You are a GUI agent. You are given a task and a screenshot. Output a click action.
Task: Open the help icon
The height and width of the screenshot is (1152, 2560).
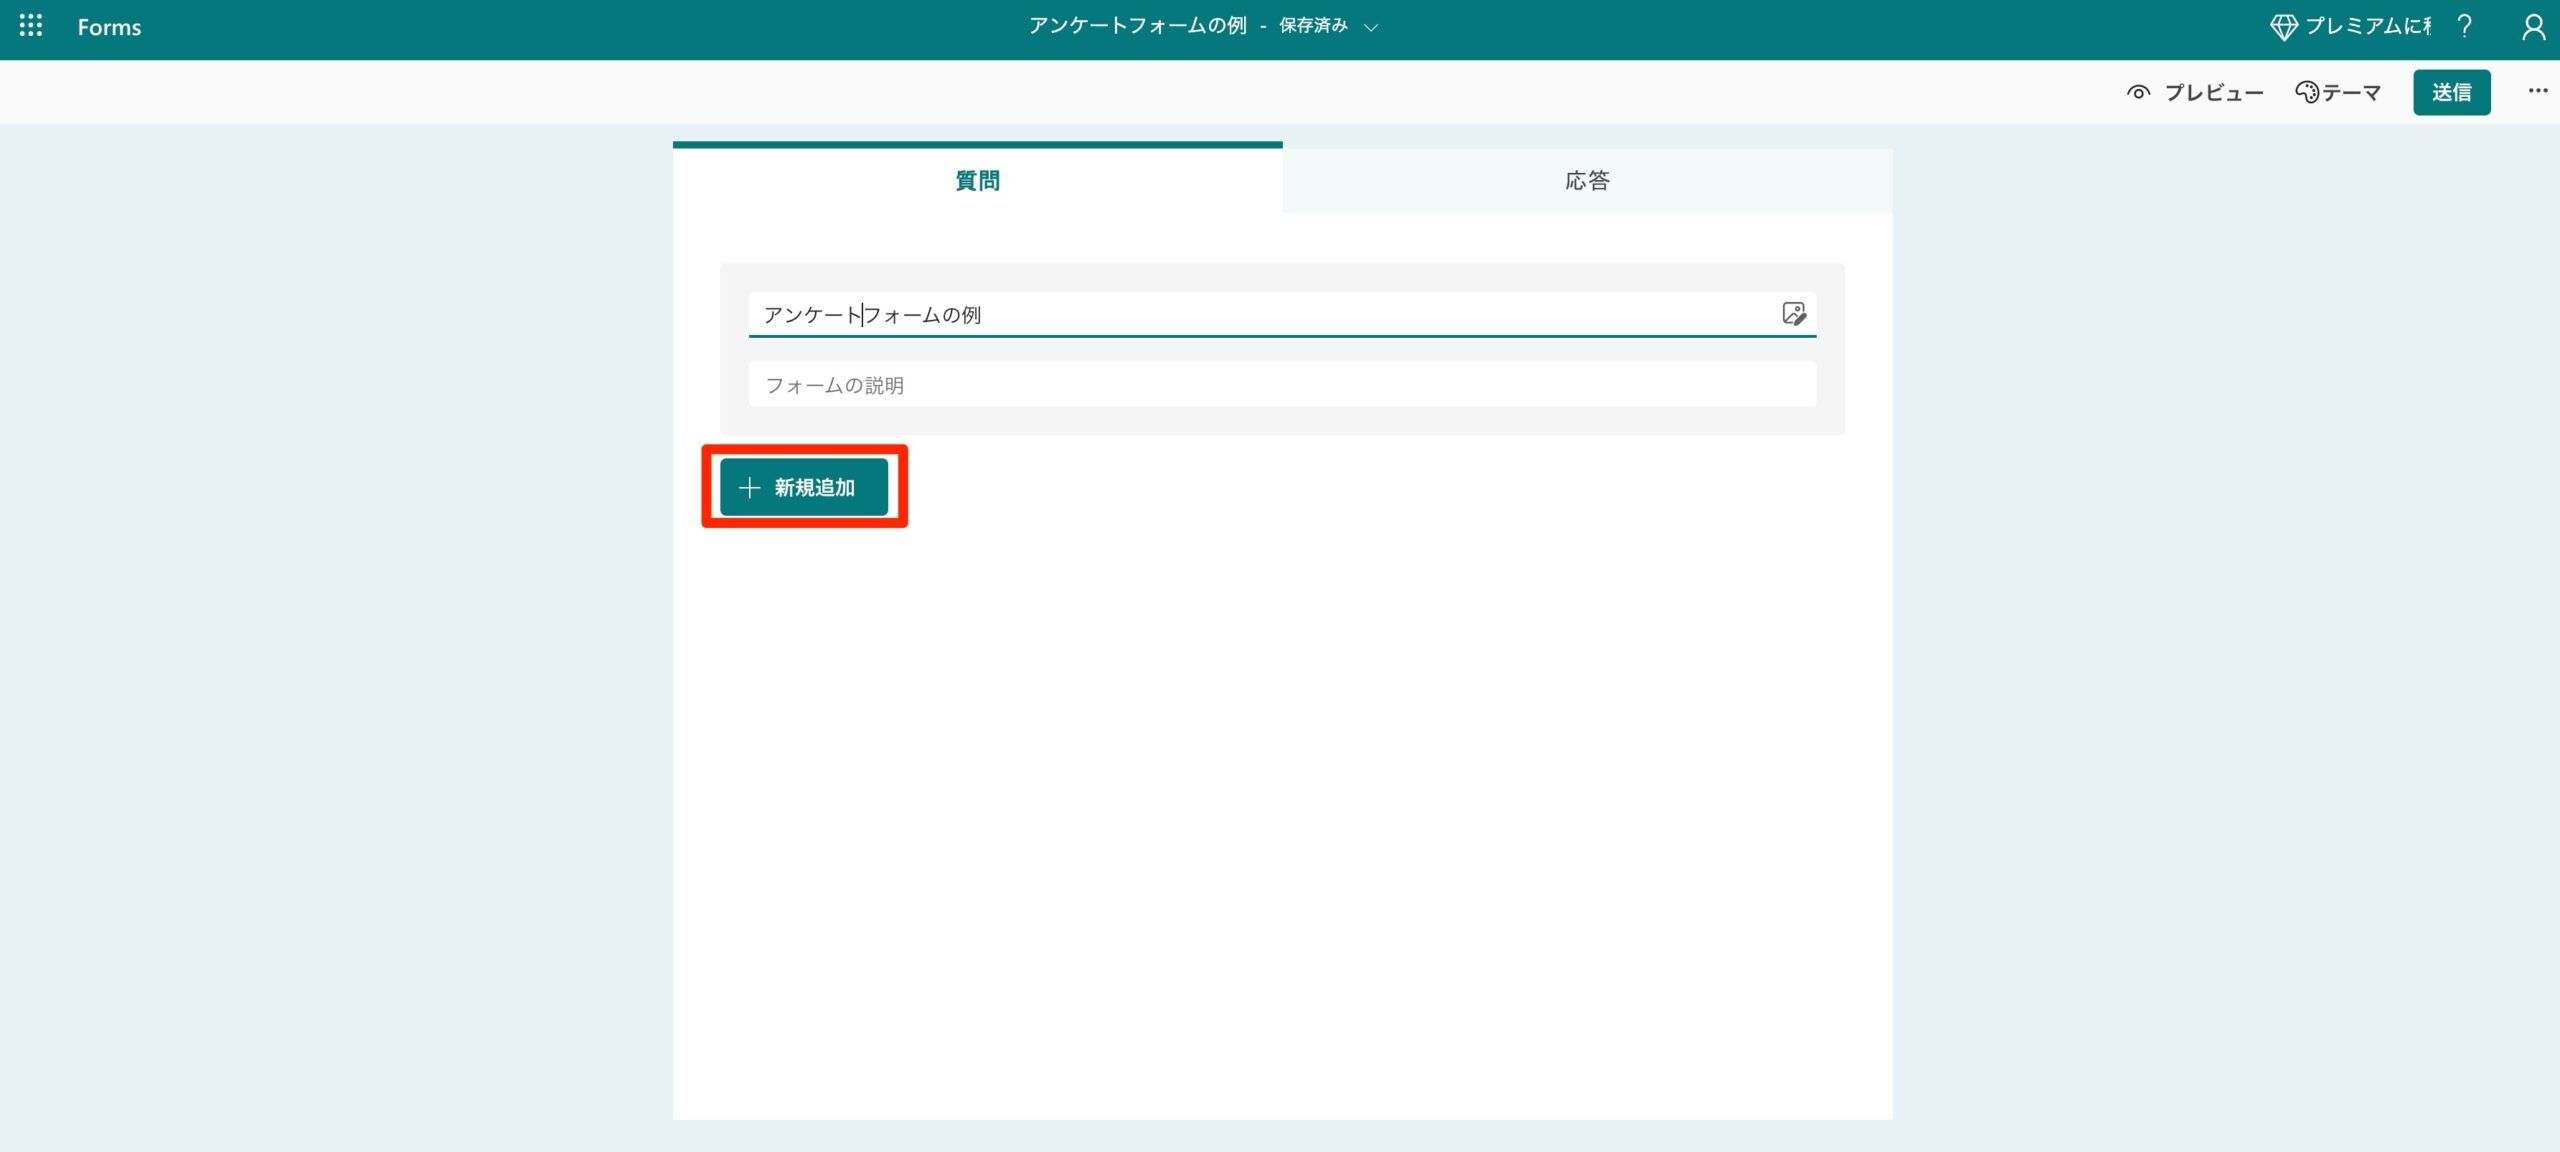(x=2464, y=27)
